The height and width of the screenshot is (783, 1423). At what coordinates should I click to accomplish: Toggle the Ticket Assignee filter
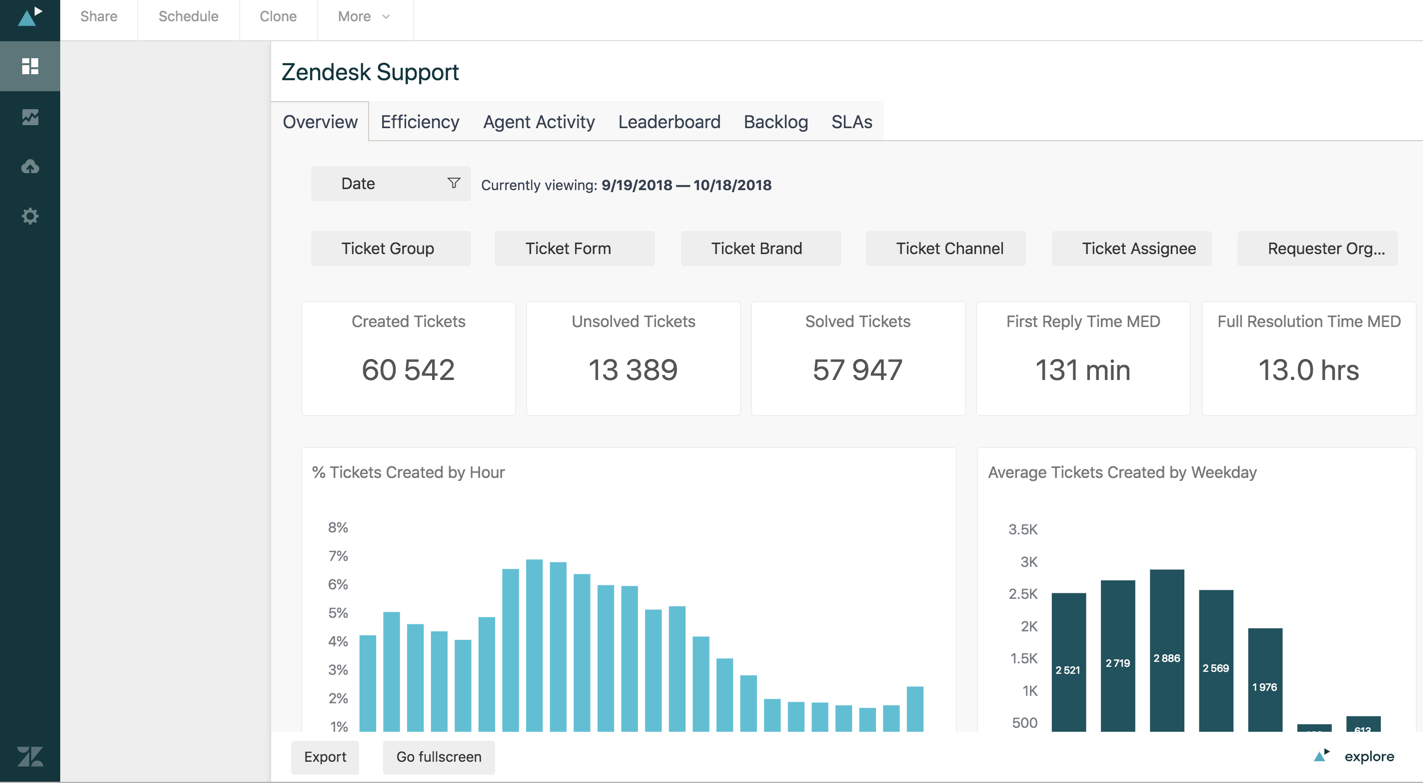1131,247
